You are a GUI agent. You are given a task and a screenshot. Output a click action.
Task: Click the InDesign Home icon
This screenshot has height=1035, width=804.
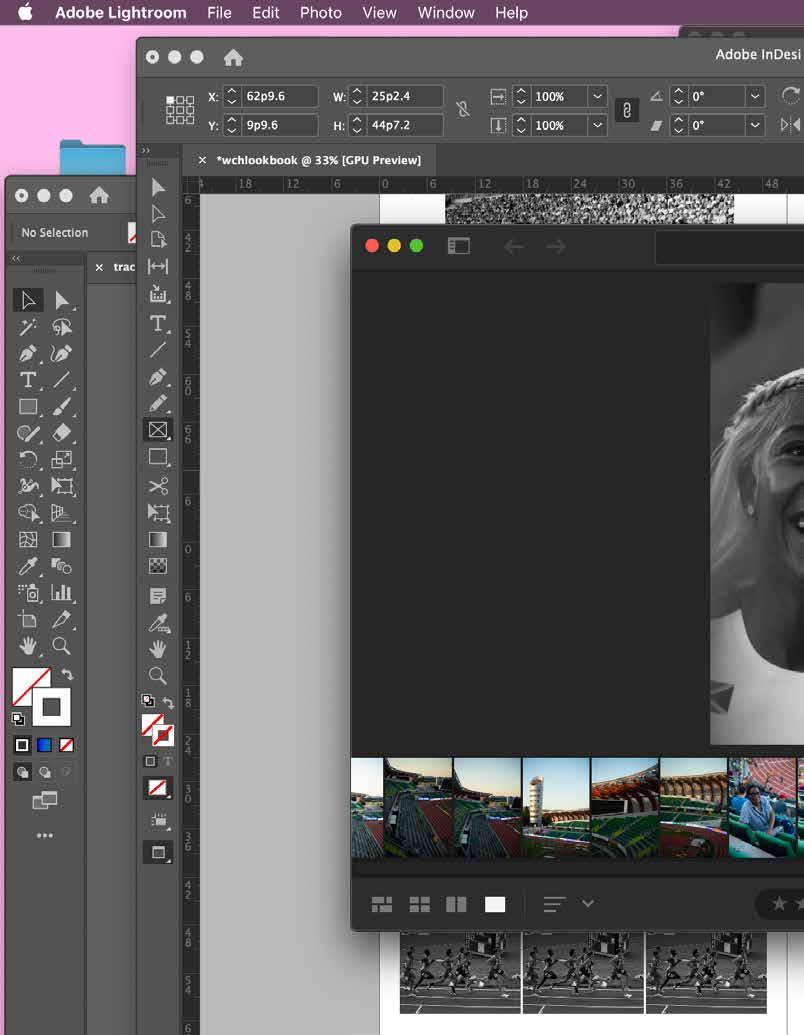pyautogui.click(x=233, y=58)
